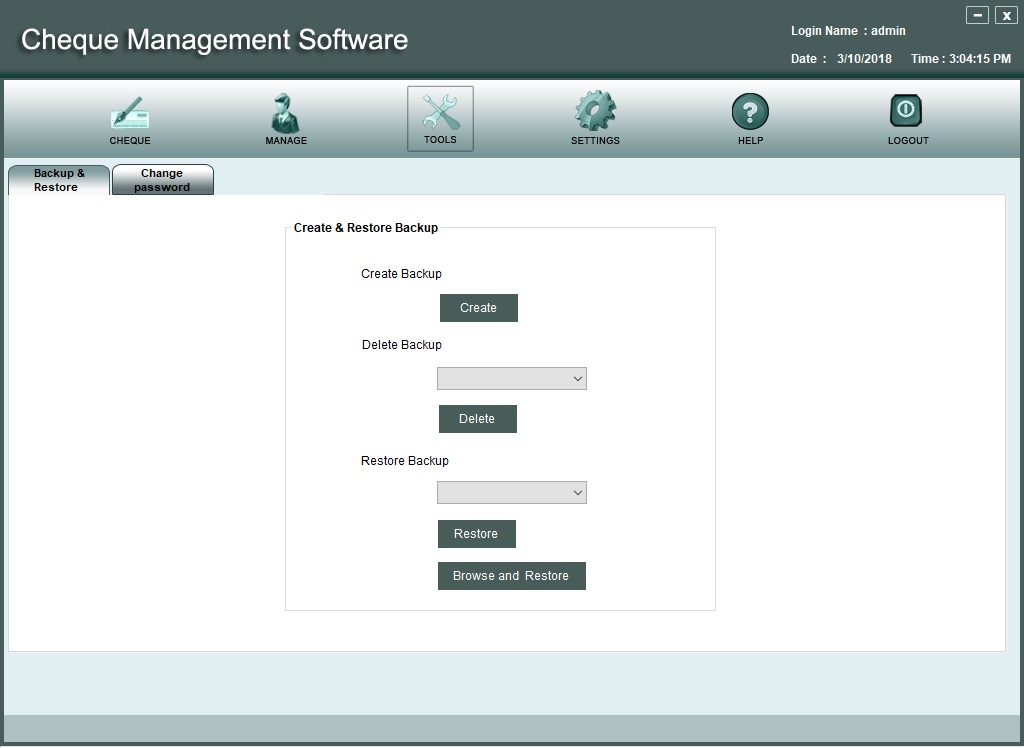Click the Manage person icon
The image size is (1024, 748).
285,113
